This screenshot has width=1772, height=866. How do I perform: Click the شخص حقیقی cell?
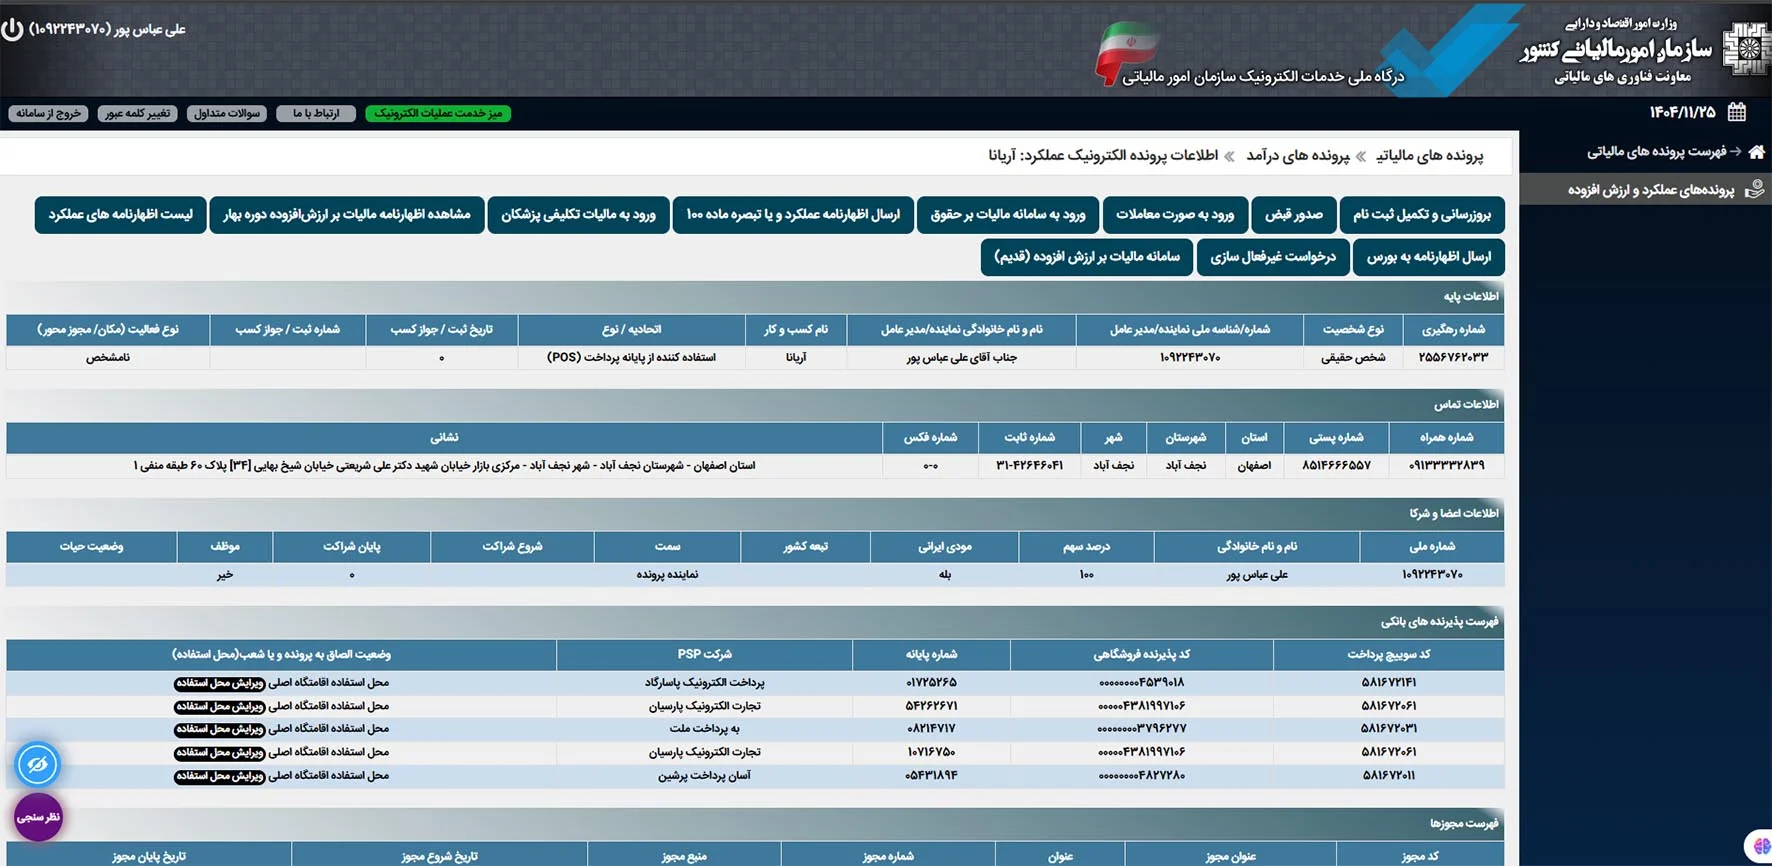[1353, 357]
